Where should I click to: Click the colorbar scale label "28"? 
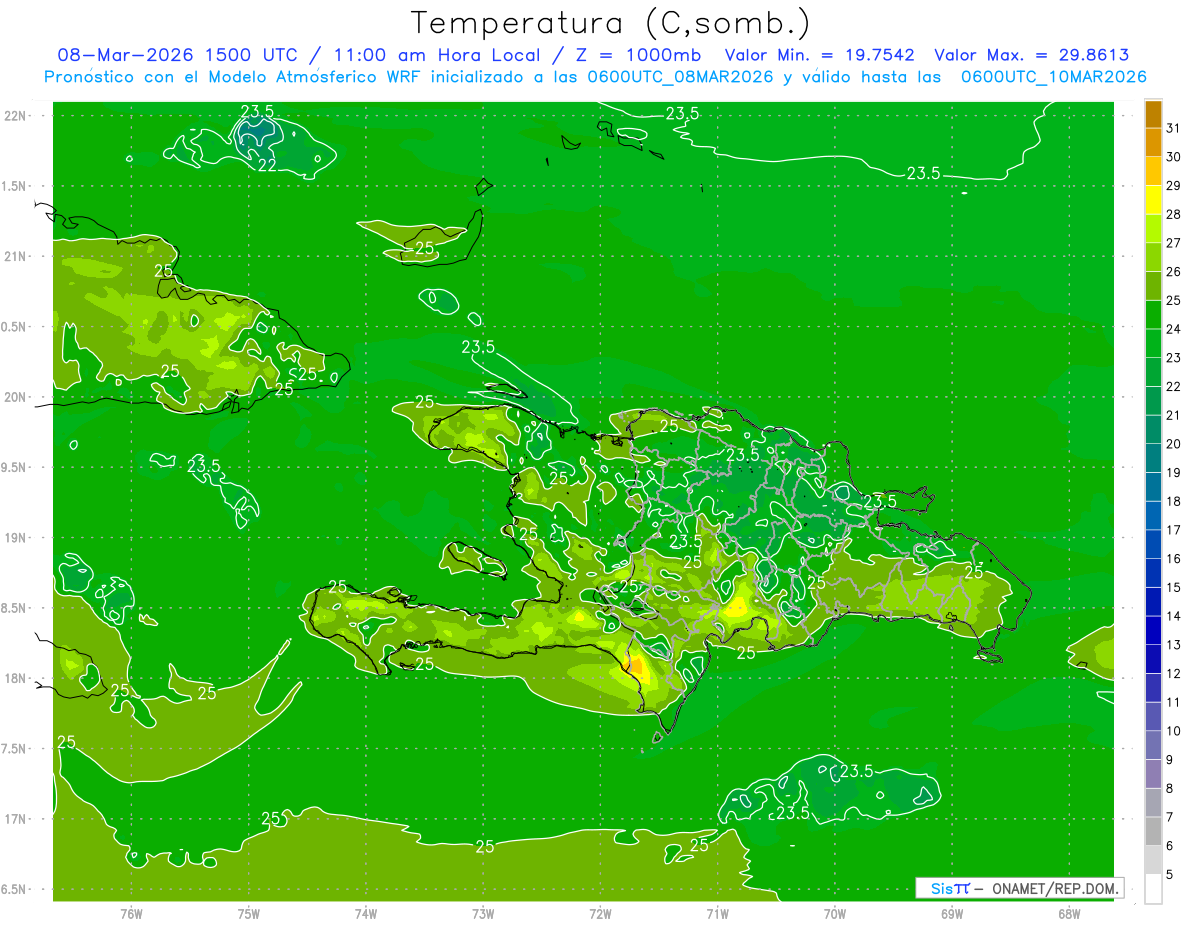pos(1174,214)
